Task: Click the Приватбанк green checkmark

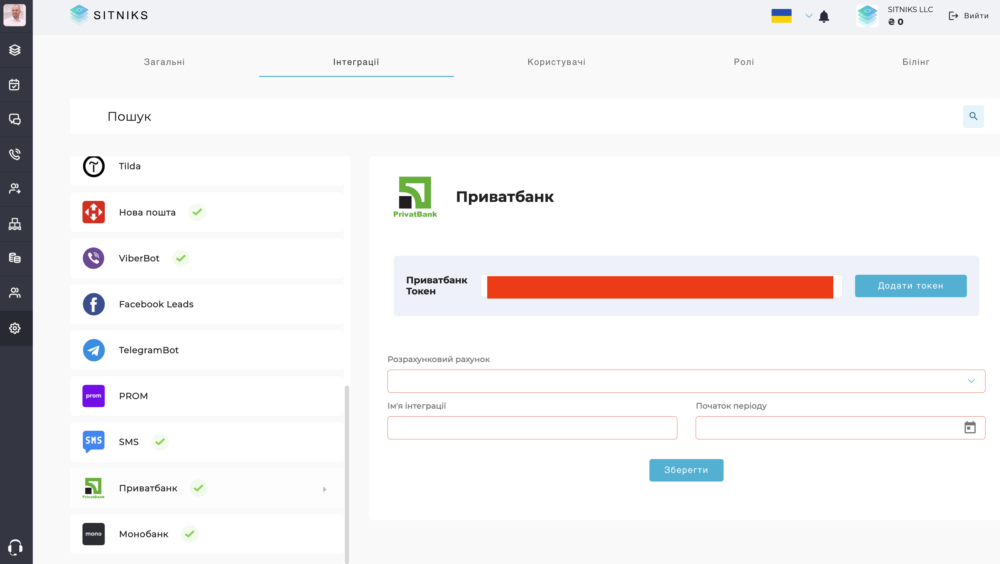Action: tap(199, 488)
